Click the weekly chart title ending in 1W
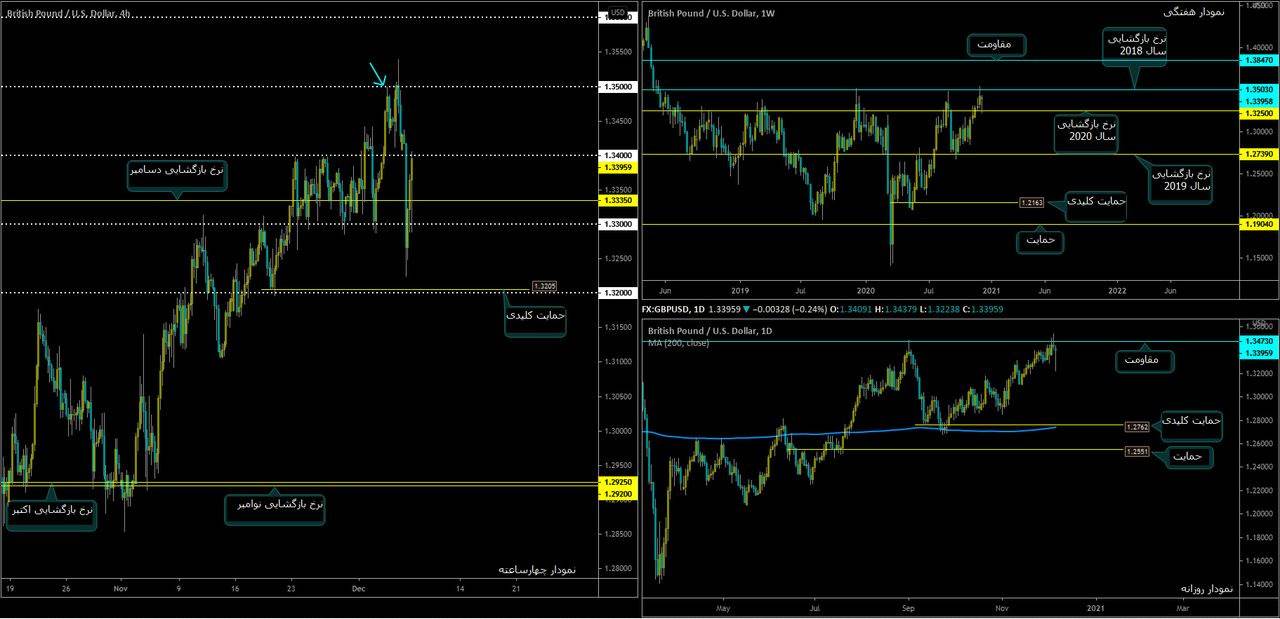 click(712, 13)
